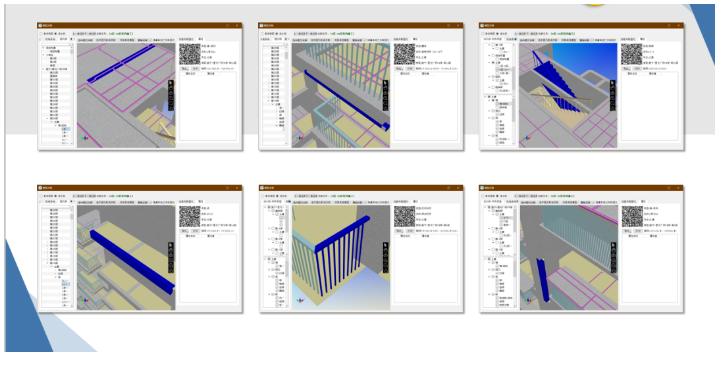The width and height of the screenshot is (722, 368).
Task: Select cursor tool in blue vertical column view toolbar
Action: click(x=612, y=246)
